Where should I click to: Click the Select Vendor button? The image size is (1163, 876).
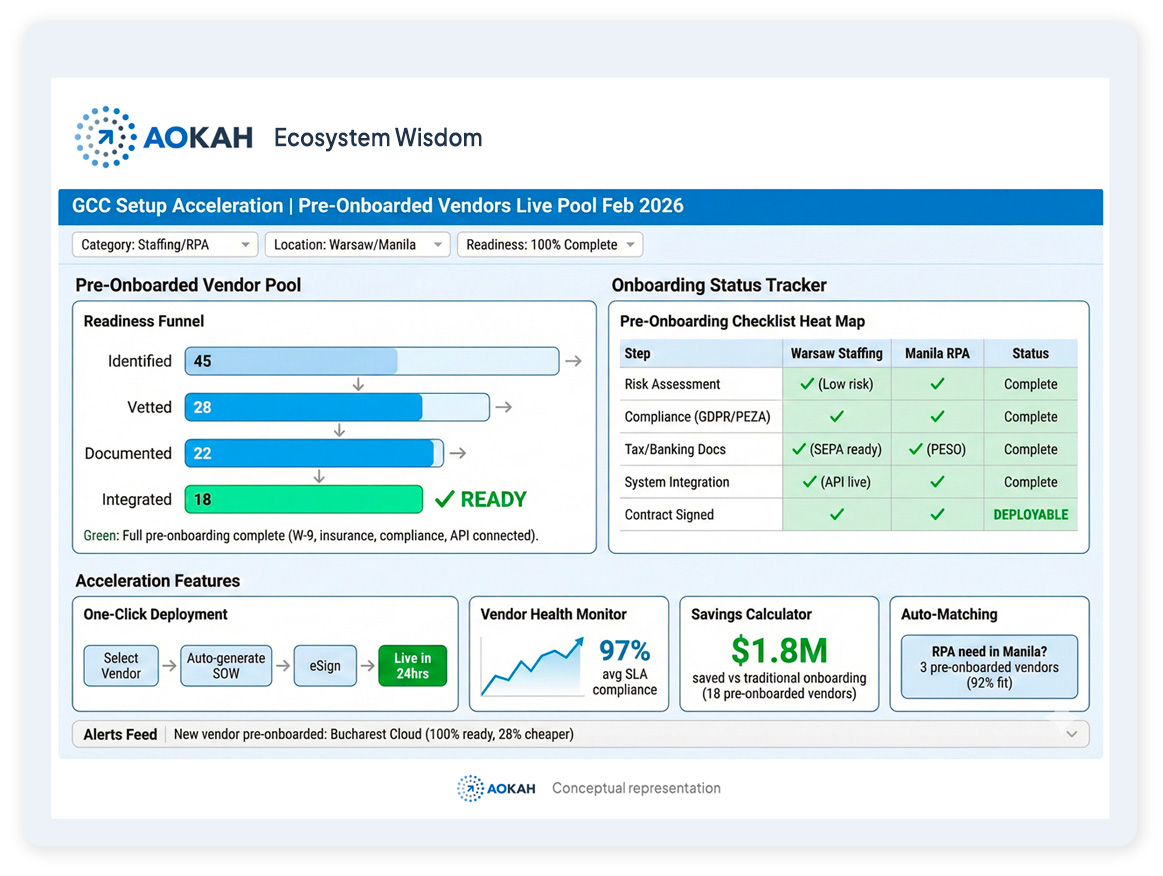click(121, 666)
